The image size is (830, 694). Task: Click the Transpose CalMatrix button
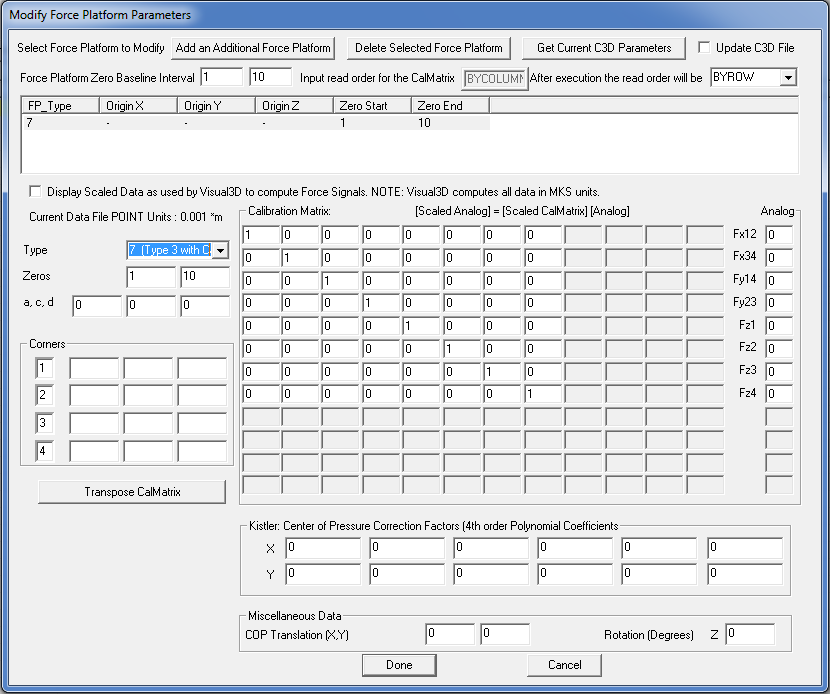tap(132, 492)
